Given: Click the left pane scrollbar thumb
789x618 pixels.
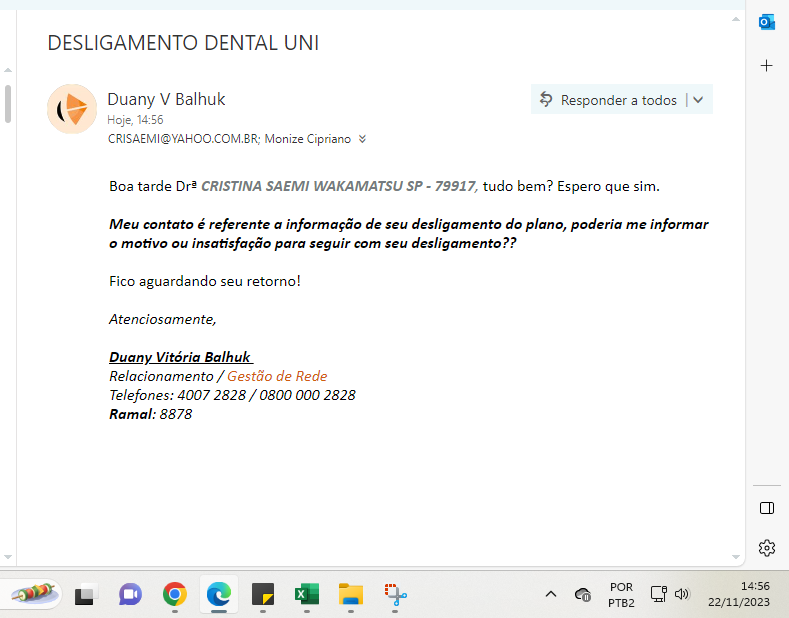Looking at the screenshot, I should (8, 104).
